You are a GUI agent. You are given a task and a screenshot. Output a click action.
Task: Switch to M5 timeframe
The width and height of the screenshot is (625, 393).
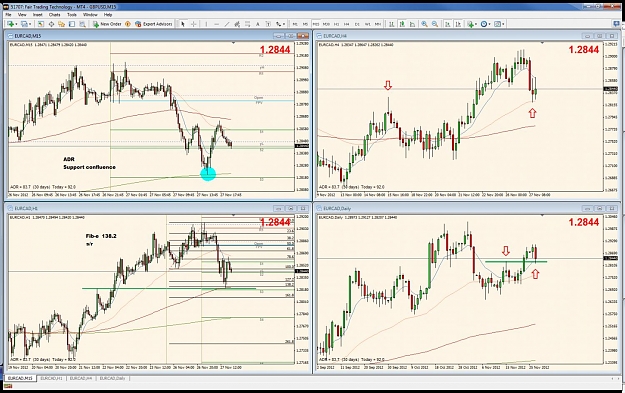point(305,24)
